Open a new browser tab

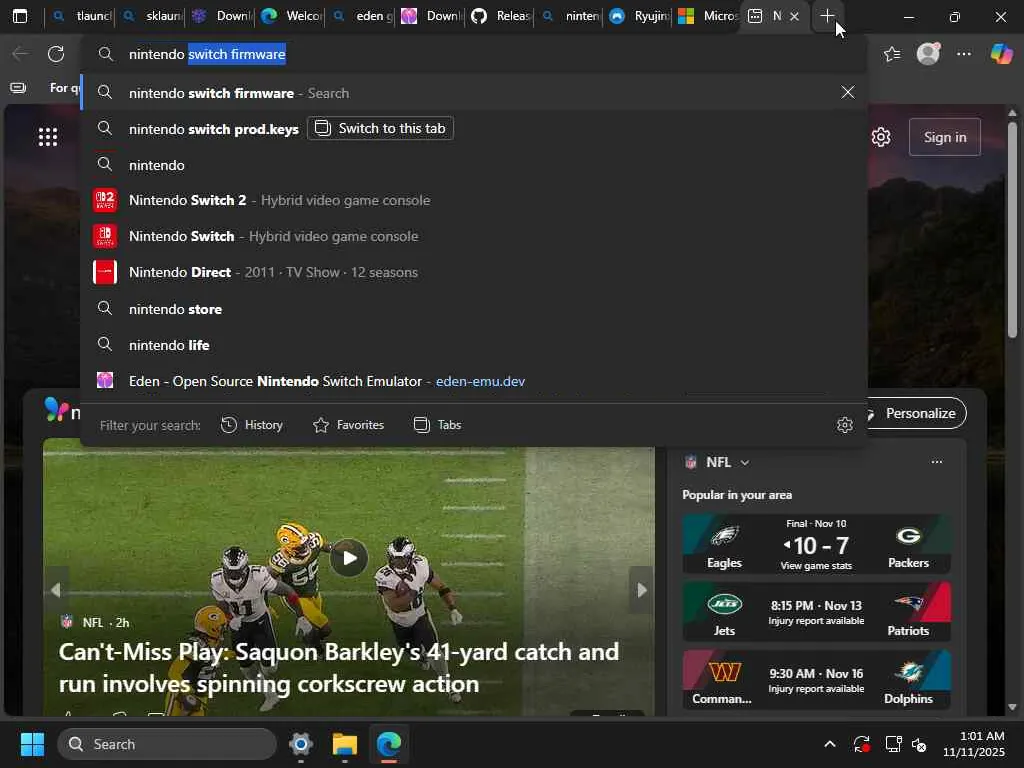tap(827, 16)
